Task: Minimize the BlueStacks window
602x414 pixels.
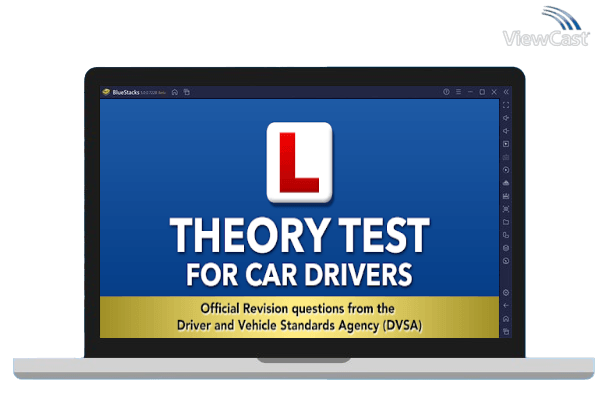Action: tap(470, 92)
